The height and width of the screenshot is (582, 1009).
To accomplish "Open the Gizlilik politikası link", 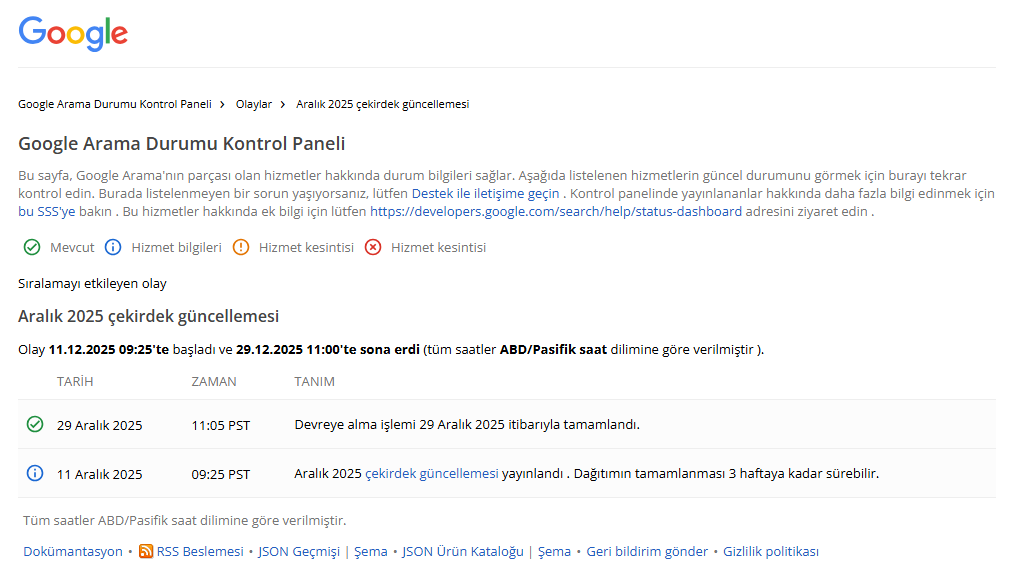I will pyautogui.click(x=771, y=551).
